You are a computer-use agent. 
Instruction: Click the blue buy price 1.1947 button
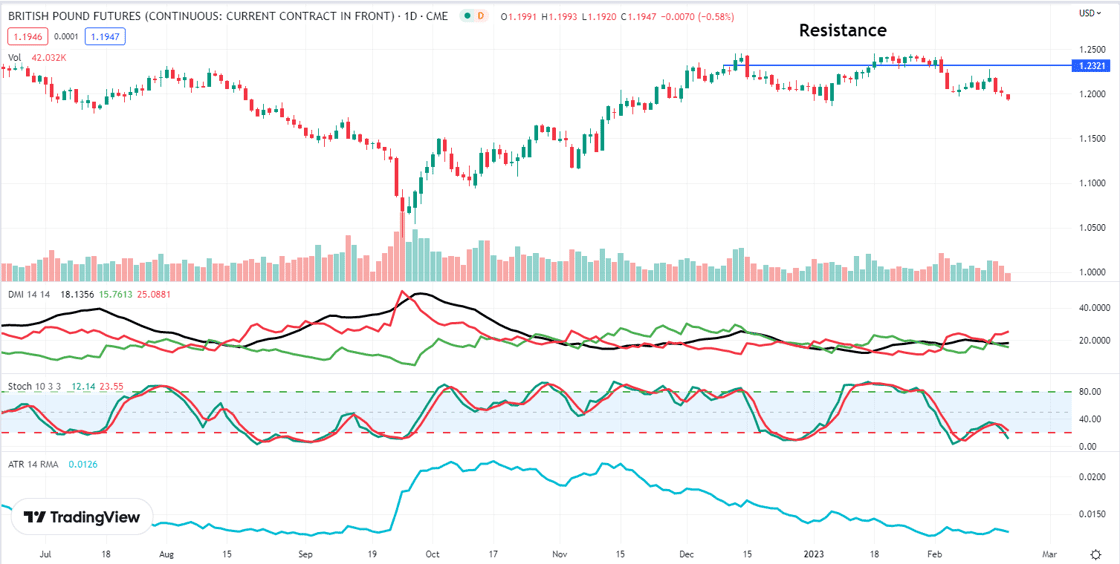105,34
